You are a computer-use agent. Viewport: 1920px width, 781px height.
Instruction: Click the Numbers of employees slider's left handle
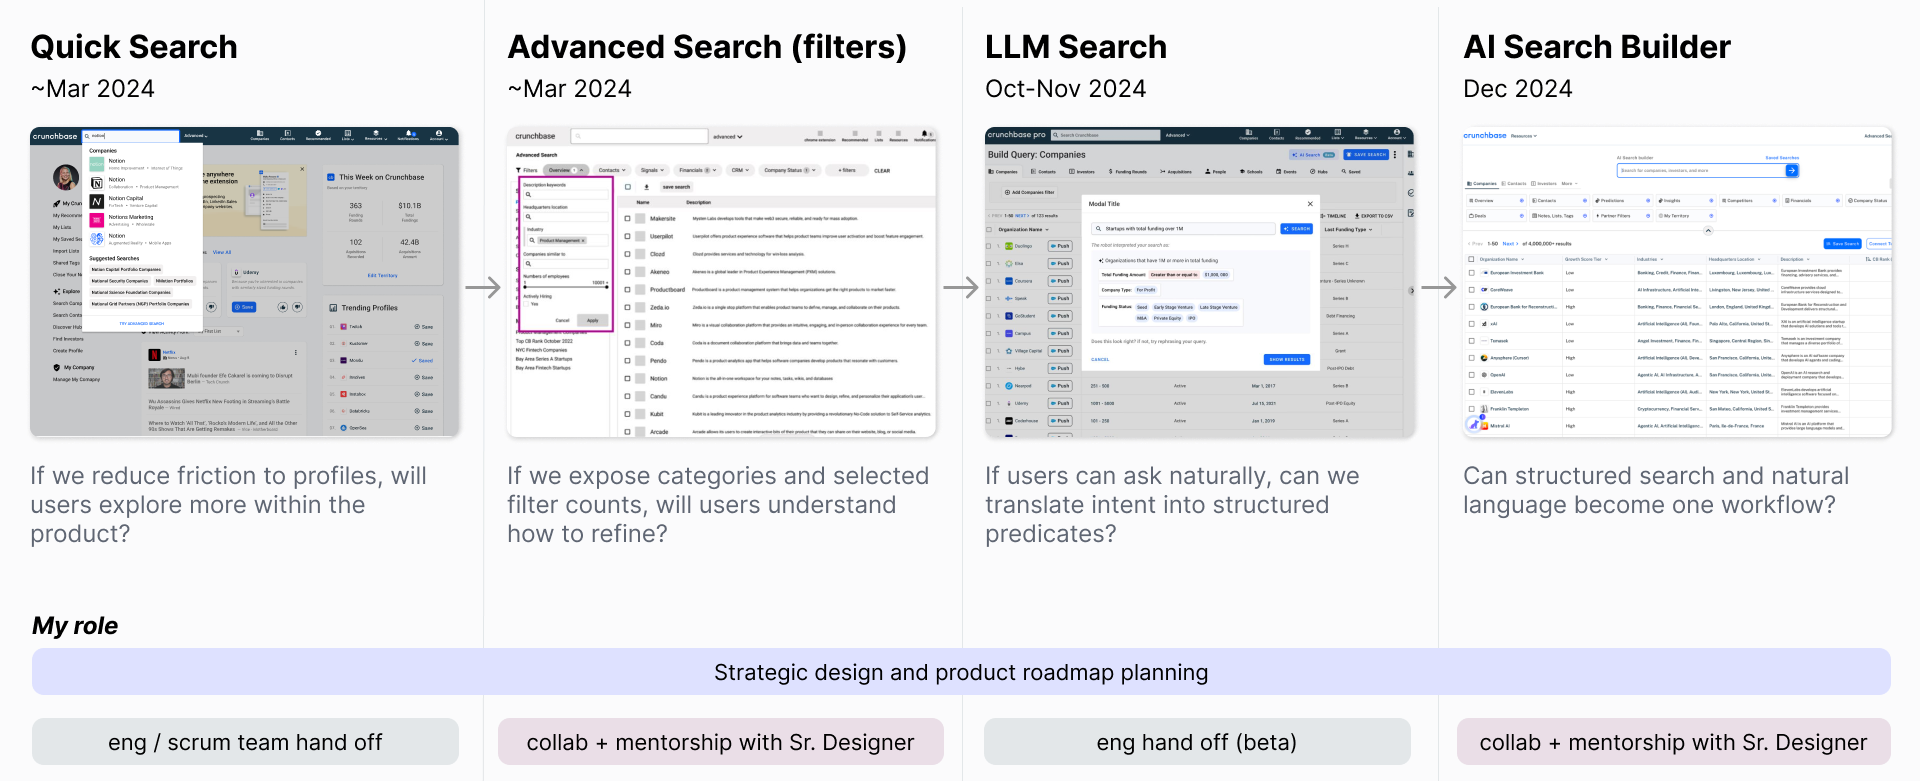click(525, 286)
